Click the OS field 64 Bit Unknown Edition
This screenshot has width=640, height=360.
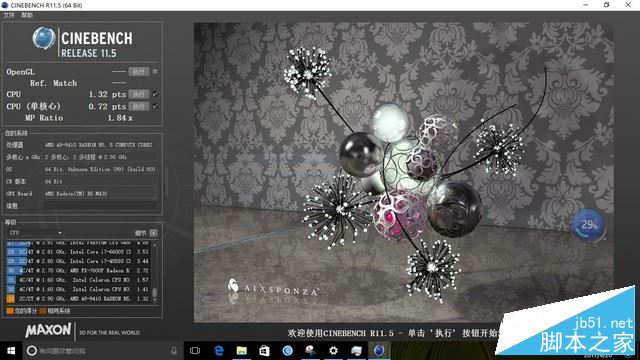[100, 169]
